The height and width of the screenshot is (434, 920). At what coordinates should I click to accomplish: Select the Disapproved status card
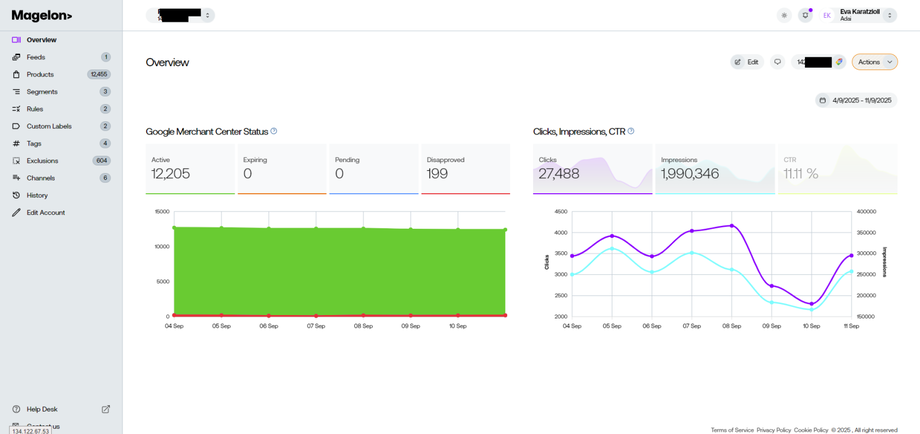click(x=465, y=168)
